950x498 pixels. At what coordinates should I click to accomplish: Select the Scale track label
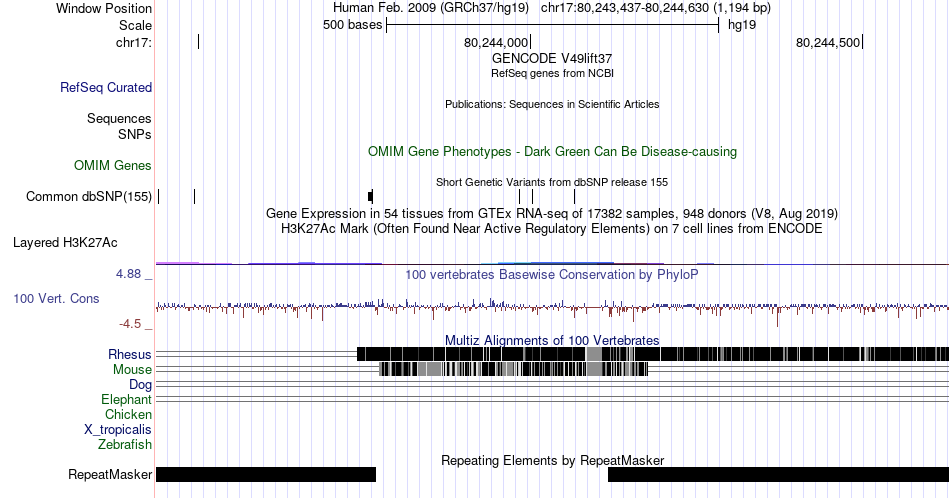tap(135, 25)
